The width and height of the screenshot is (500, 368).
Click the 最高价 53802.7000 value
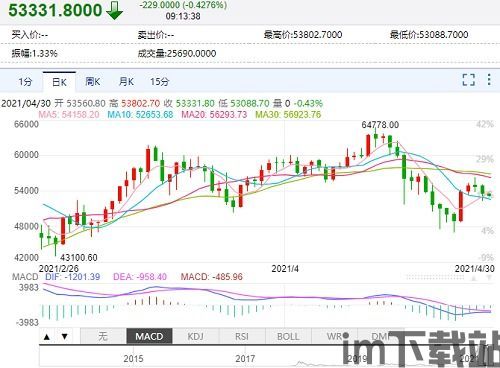[x=317, y=34]
